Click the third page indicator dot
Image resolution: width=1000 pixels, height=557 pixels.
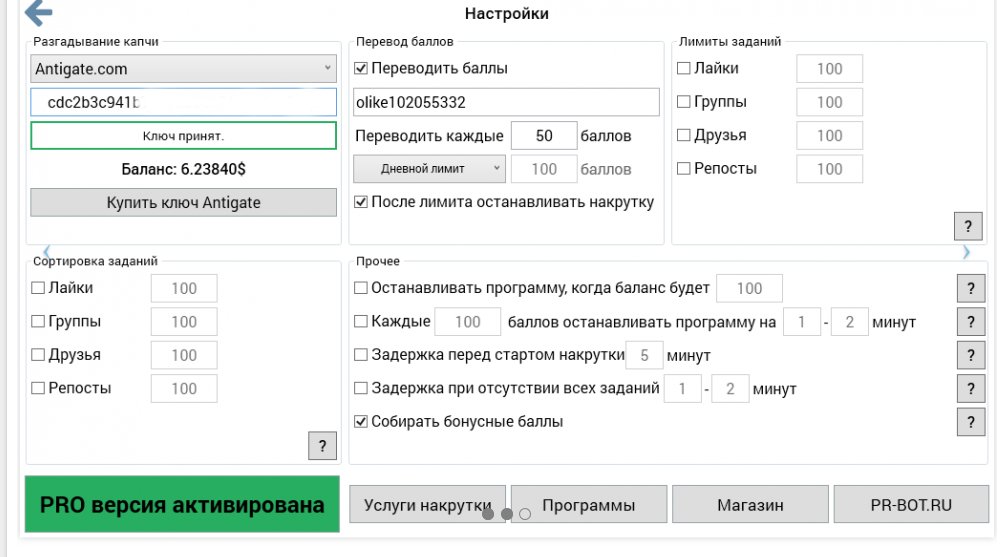525,514
